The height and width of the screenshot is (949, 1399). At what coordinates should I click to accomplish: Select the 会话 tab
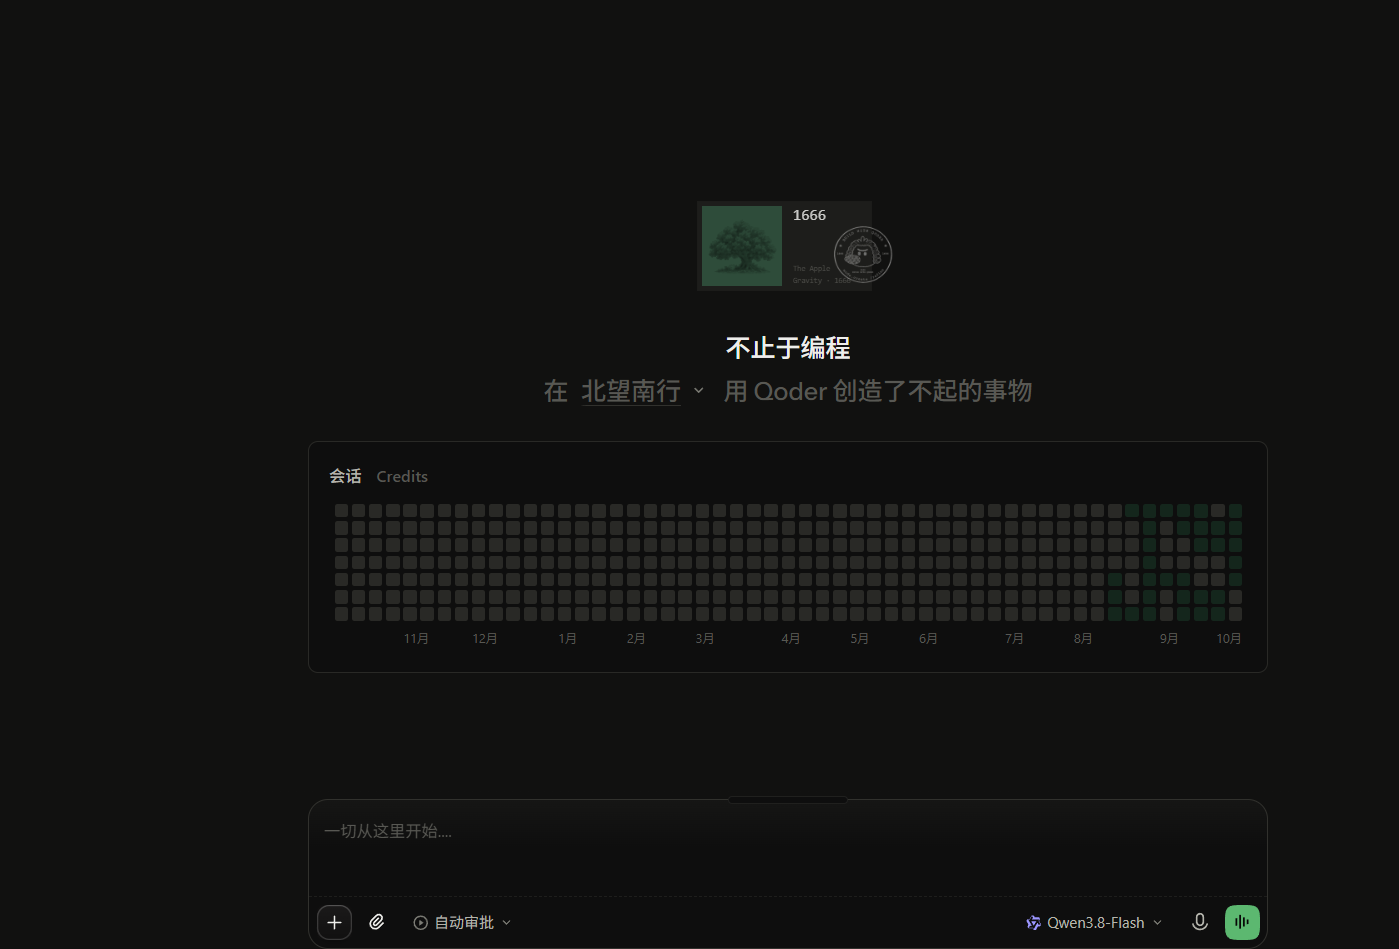tap(345, 477)
